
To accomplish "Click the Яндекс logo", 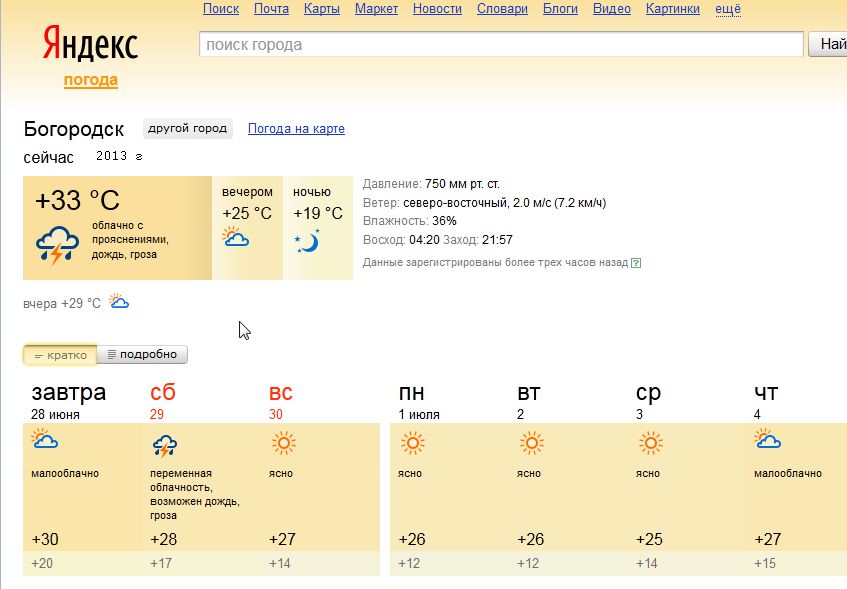I will (x=90, y=45).
